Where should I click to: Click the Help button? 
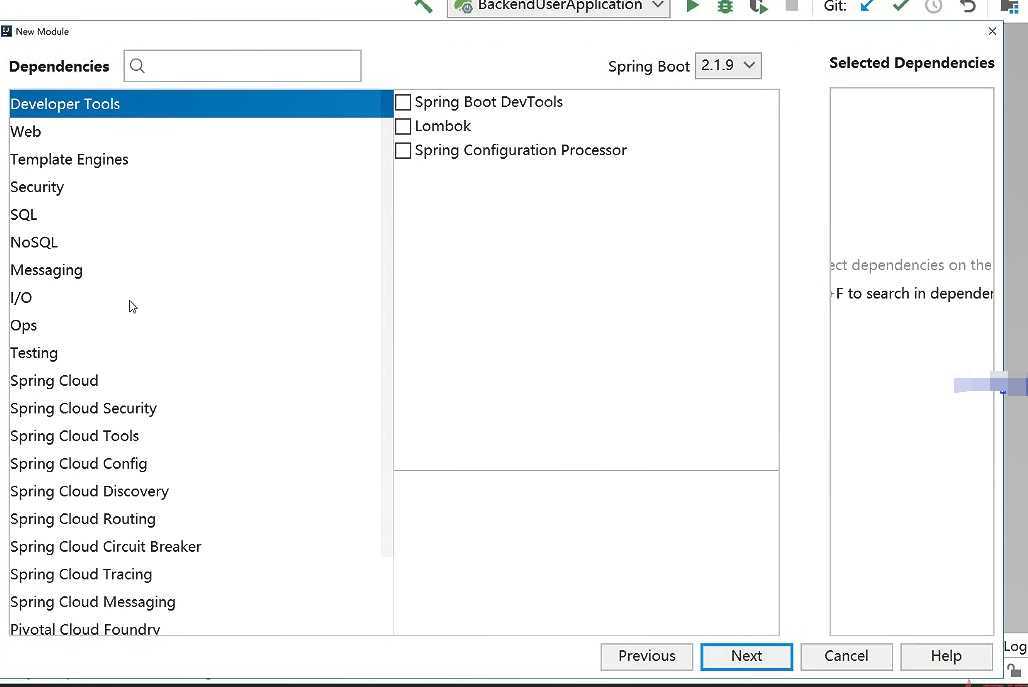click(946, 656)
